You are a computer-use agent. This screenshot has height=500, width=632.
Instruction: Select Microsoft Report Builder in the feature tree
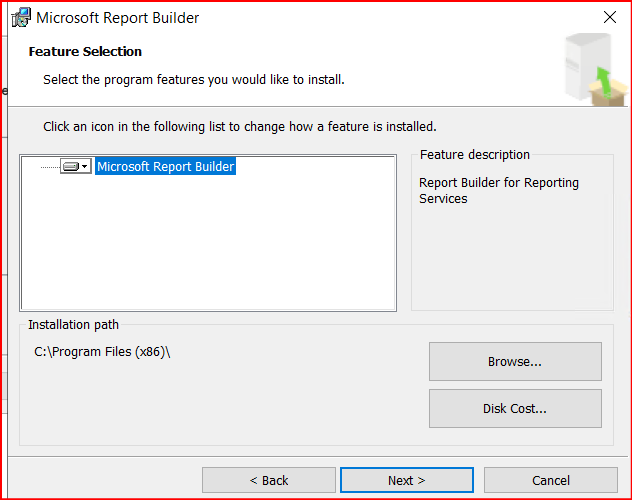pyautogui.click(x=165, y=167)
